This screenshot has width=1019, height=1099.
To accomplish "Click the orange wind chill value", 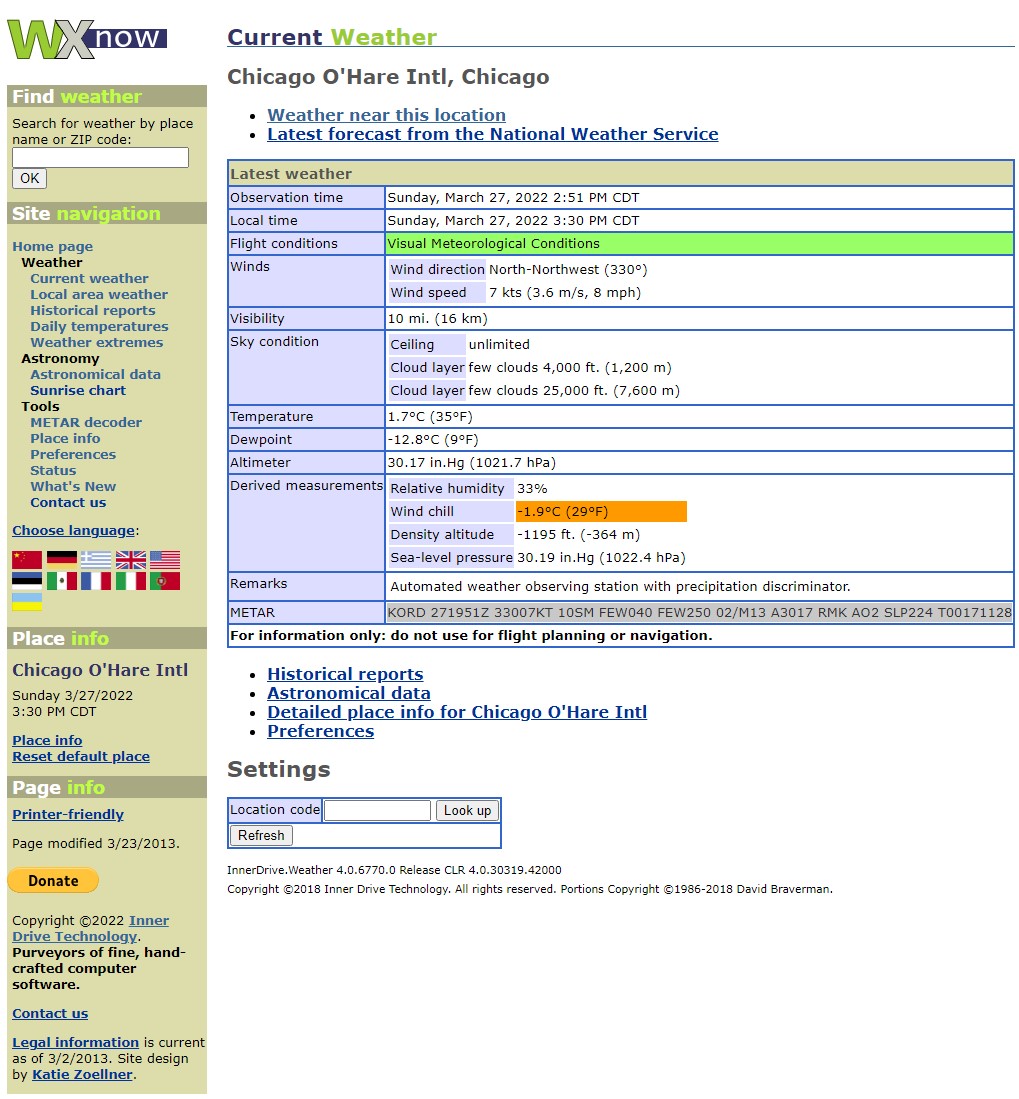I will pos(601,512).
